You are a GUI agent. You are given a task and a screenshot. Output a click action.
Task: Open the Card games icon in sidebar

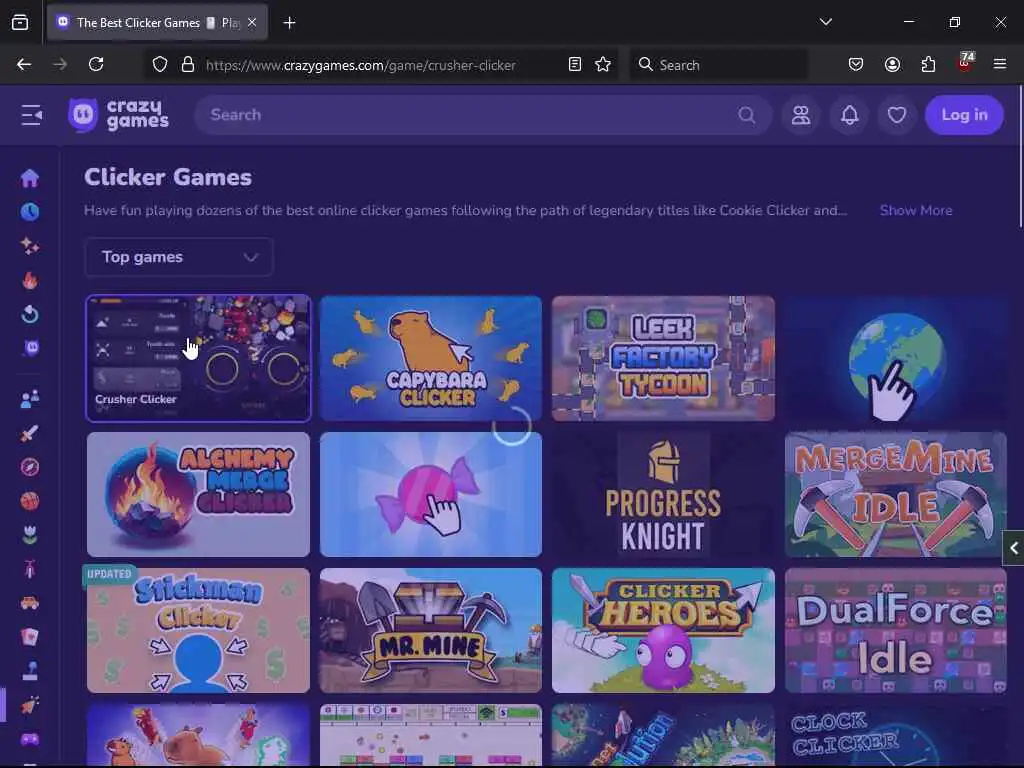coord(29,637)
